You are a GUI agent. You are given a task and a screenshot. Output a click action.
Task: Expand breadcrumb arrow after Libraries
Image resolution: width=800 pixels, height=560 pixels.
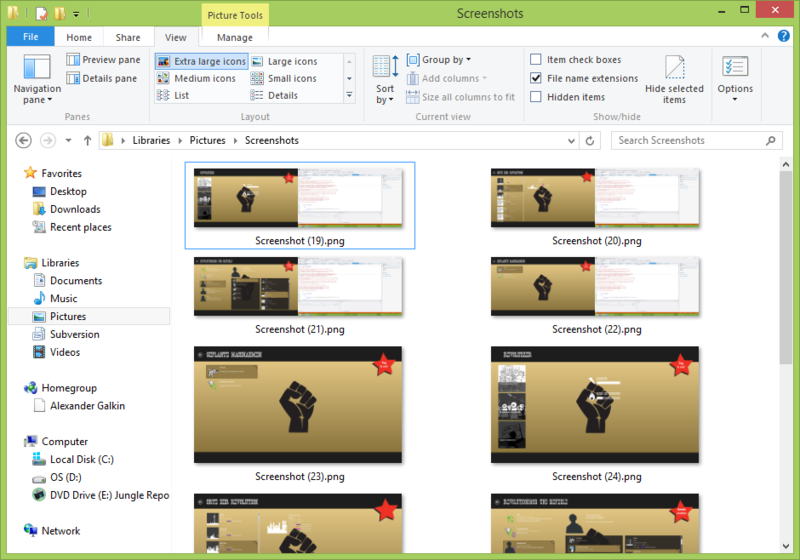click(180, 140)
